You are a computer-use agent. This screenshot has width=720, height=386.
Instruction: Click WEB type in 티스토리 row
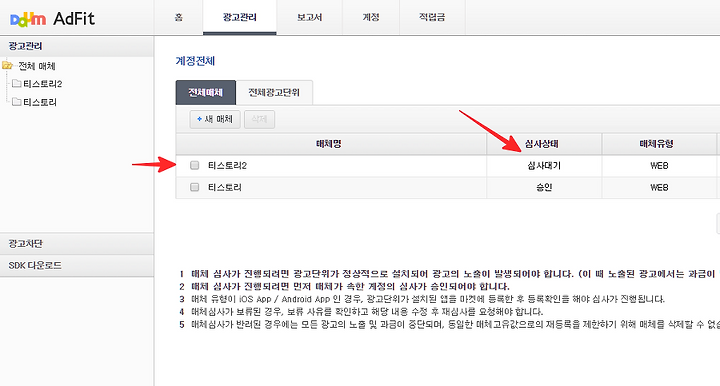coord(659,187)
